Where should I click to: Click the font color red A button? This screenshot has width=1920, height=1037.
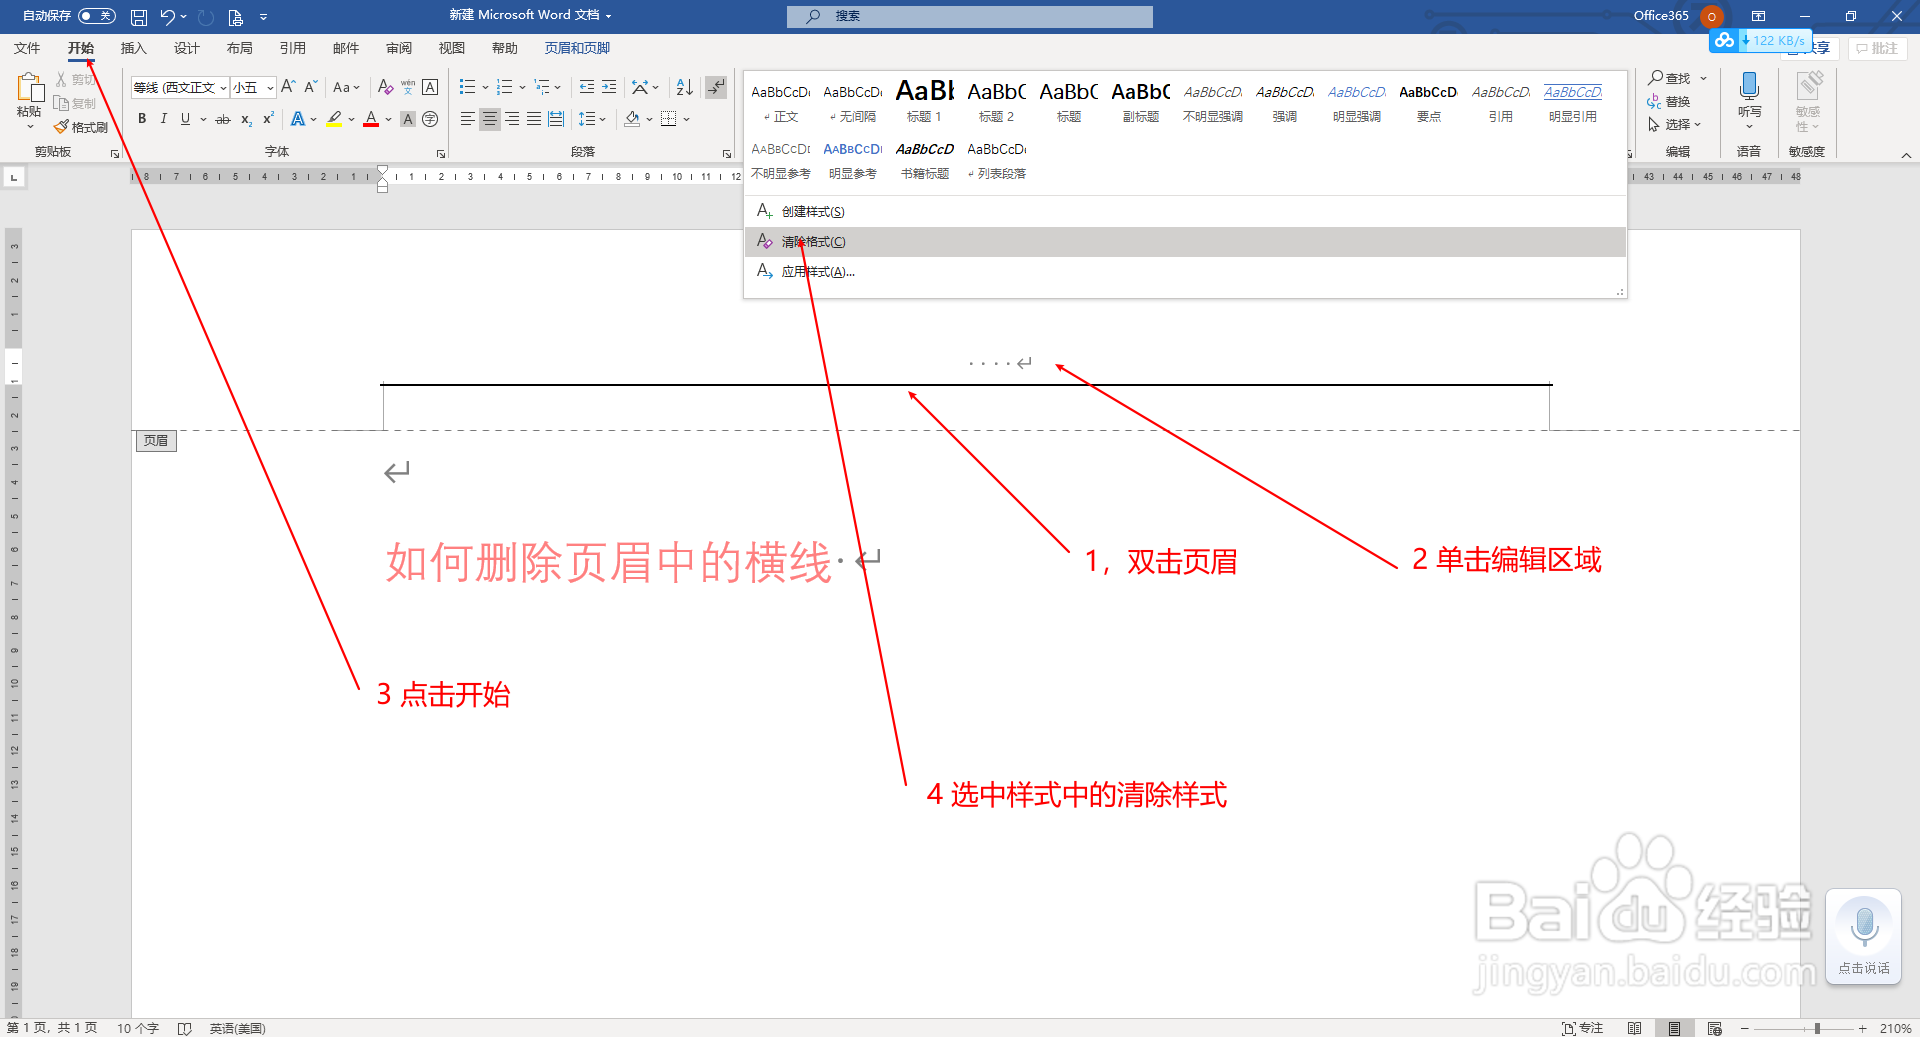(371, 119)
